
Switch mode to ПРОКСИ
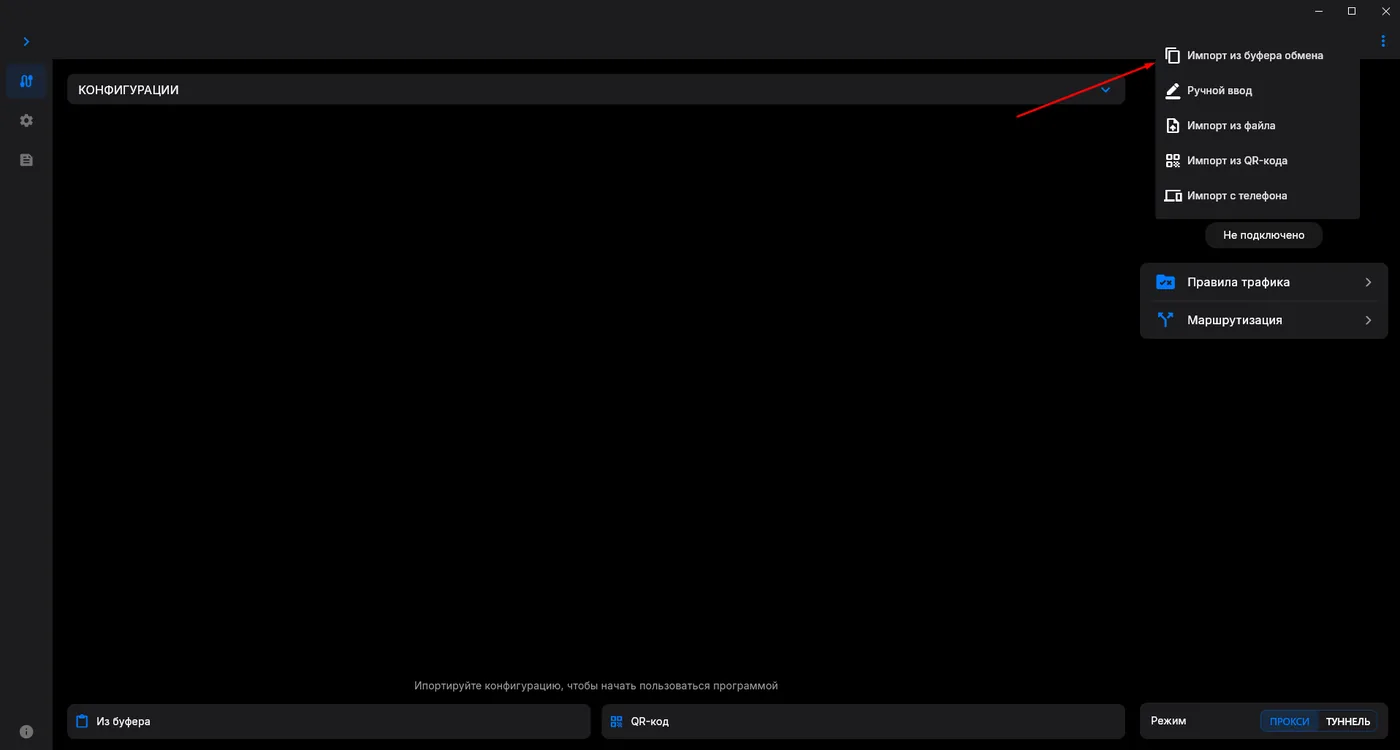1290,721
